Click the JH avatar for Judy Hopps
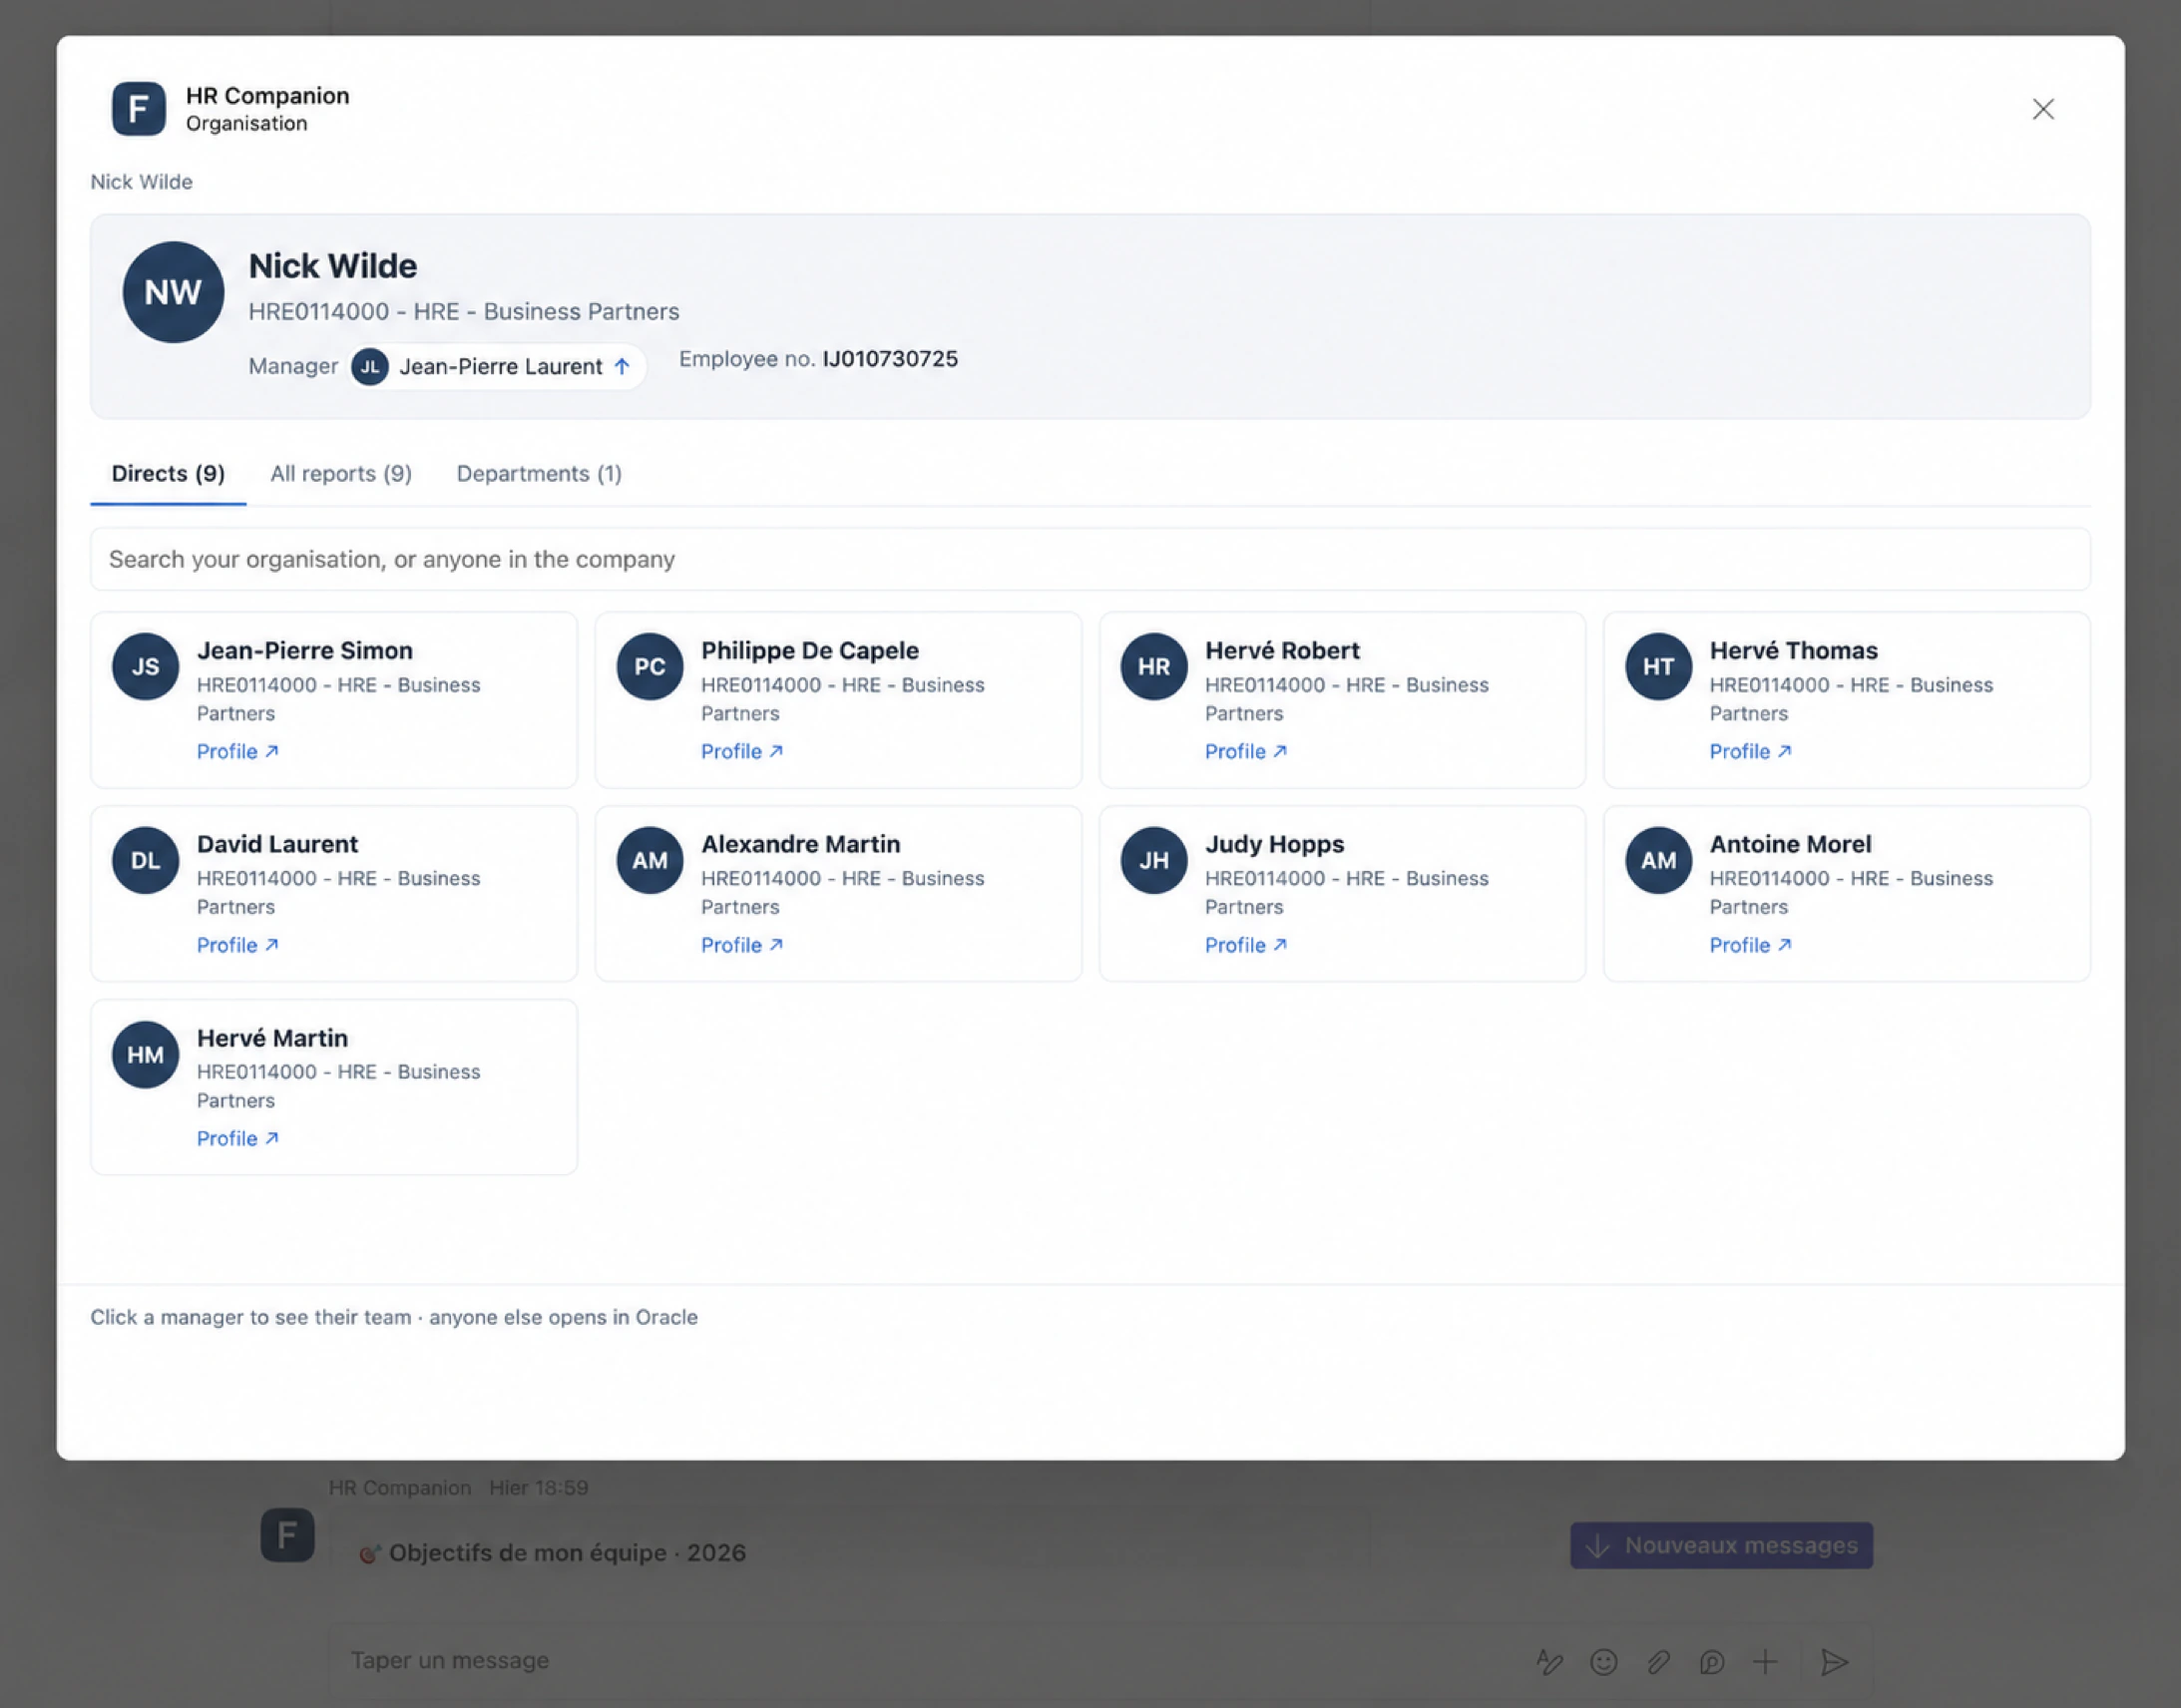The width and height of the screenshot is (2181, 1708). 1154,860
